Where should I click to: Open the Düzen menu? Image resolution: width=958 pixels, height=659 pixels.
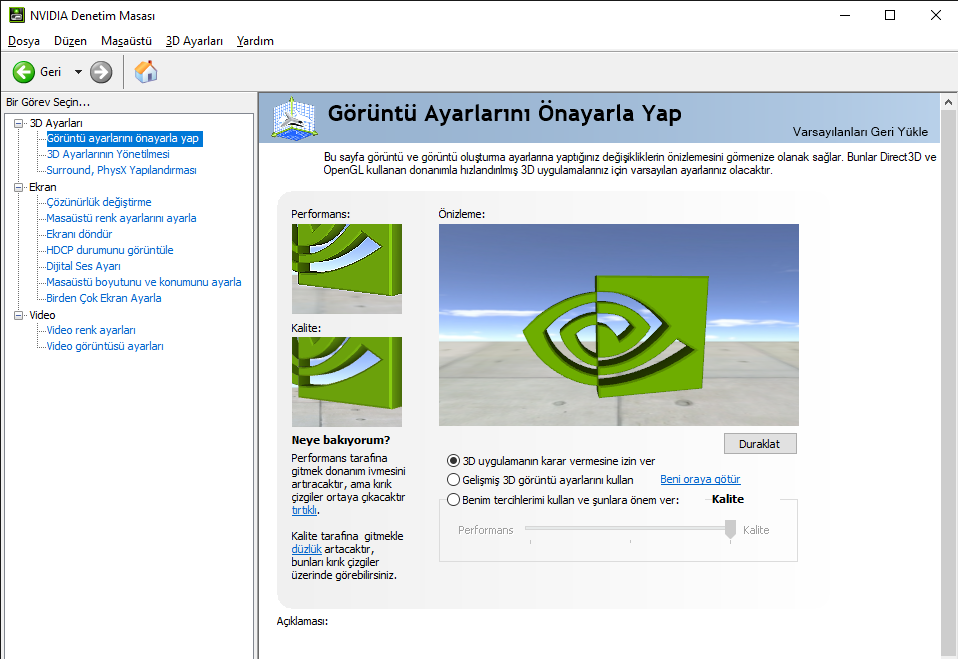pos(70,41)
